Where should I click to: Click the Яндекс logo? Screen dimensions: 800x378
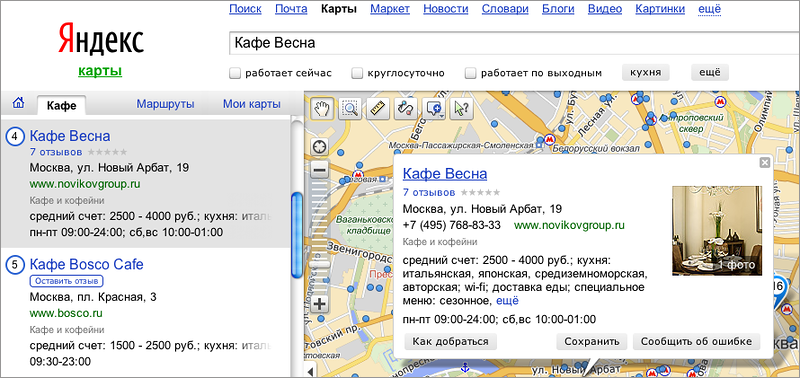pos(101,40)
